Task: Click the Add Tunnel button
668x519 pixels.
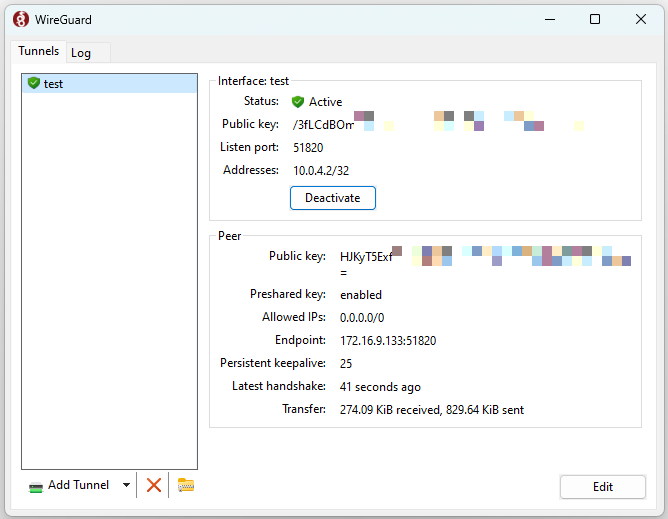Action: pos(69,485)
